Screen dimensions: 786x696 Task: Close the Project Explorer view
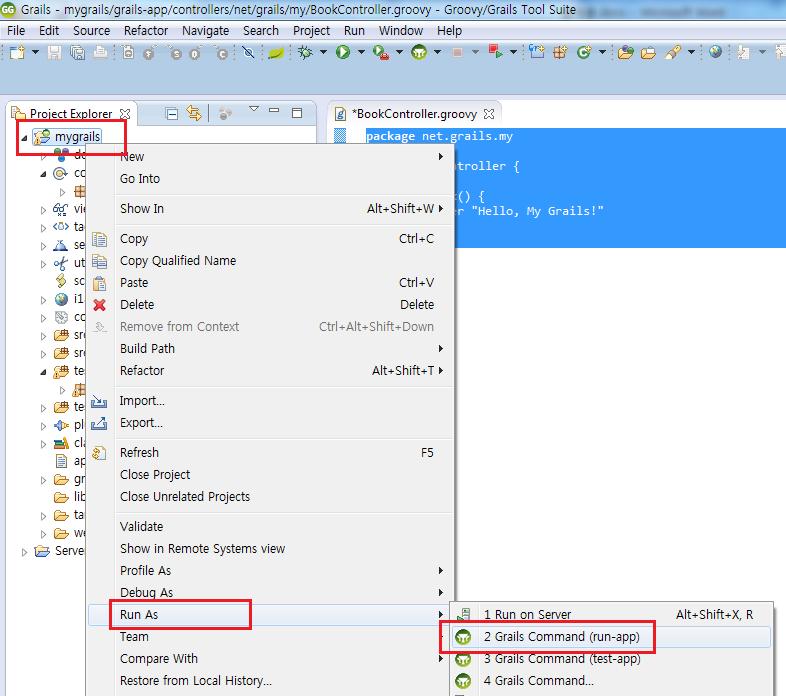tap(125, 114)
